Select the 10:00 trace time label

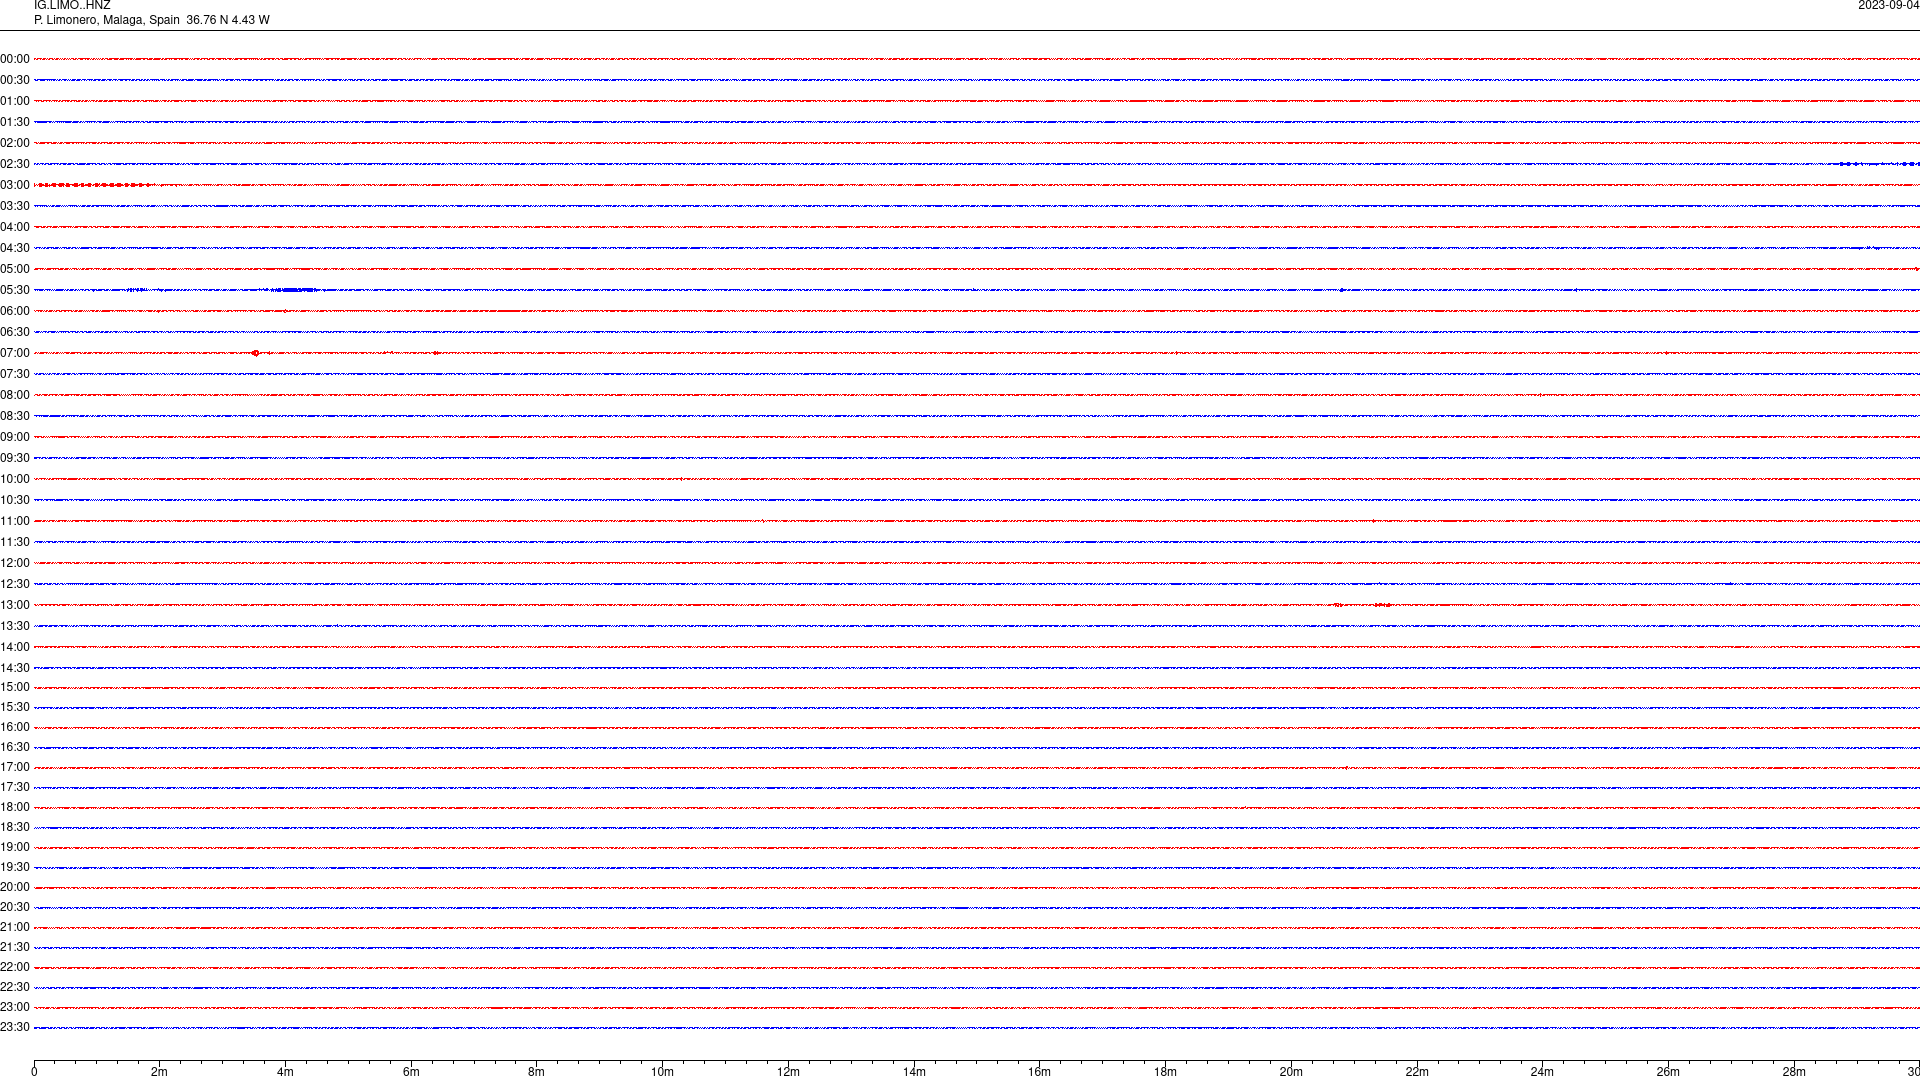[x=15, y=479]
